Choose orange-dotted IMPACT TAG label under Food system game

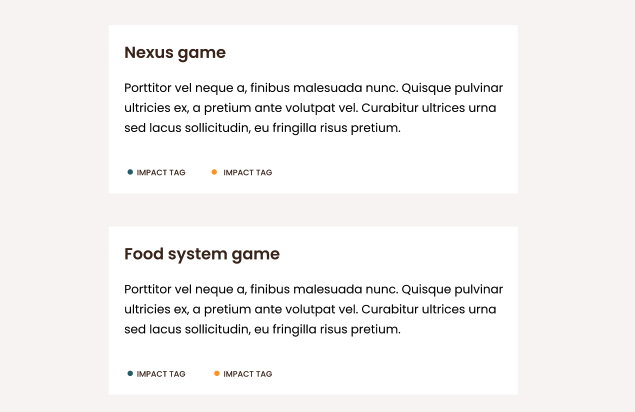click(247, 374)
